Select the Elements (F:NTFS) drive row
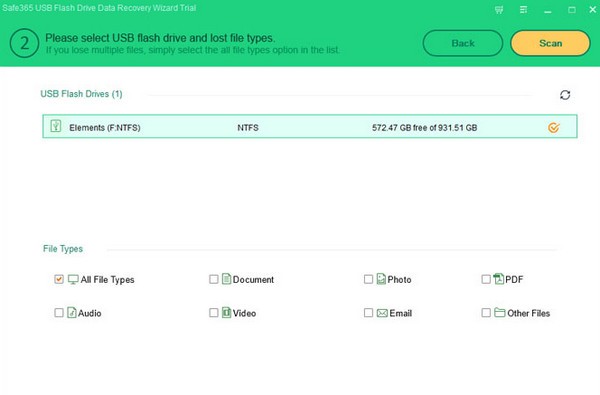This screenshot has height=395, width=600. pyautogui.click(x=310, y=126)
